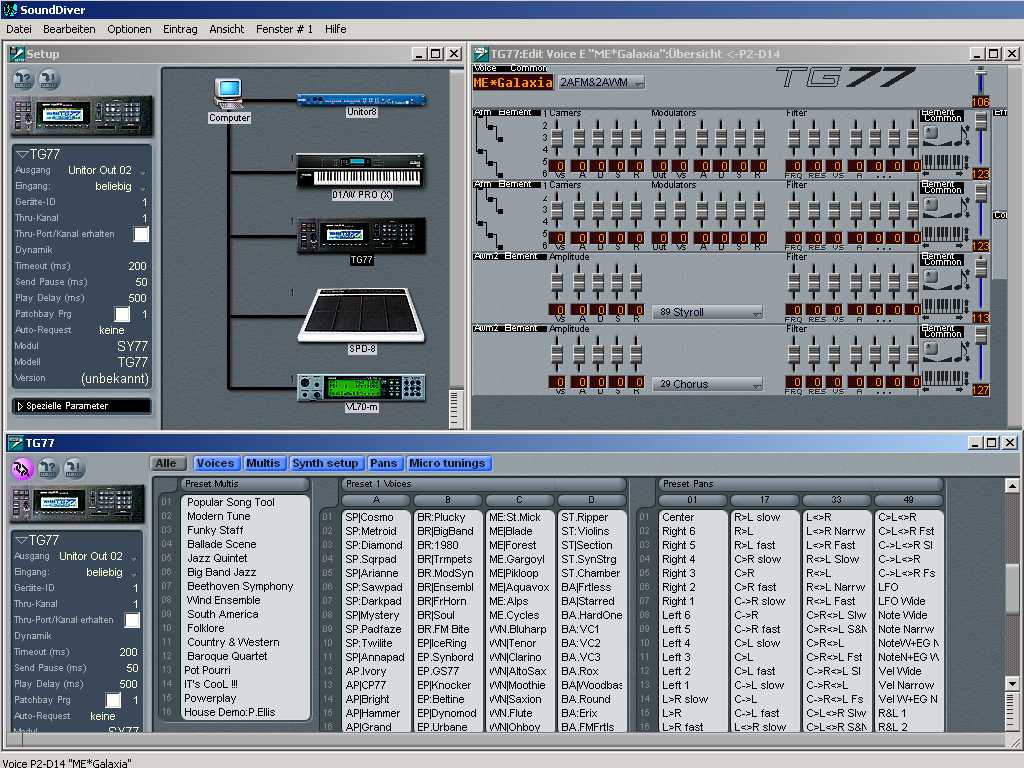Click the transmit (!) button in TG77 window
Viewport: 1024px width, 768px height.
(74, 468)
